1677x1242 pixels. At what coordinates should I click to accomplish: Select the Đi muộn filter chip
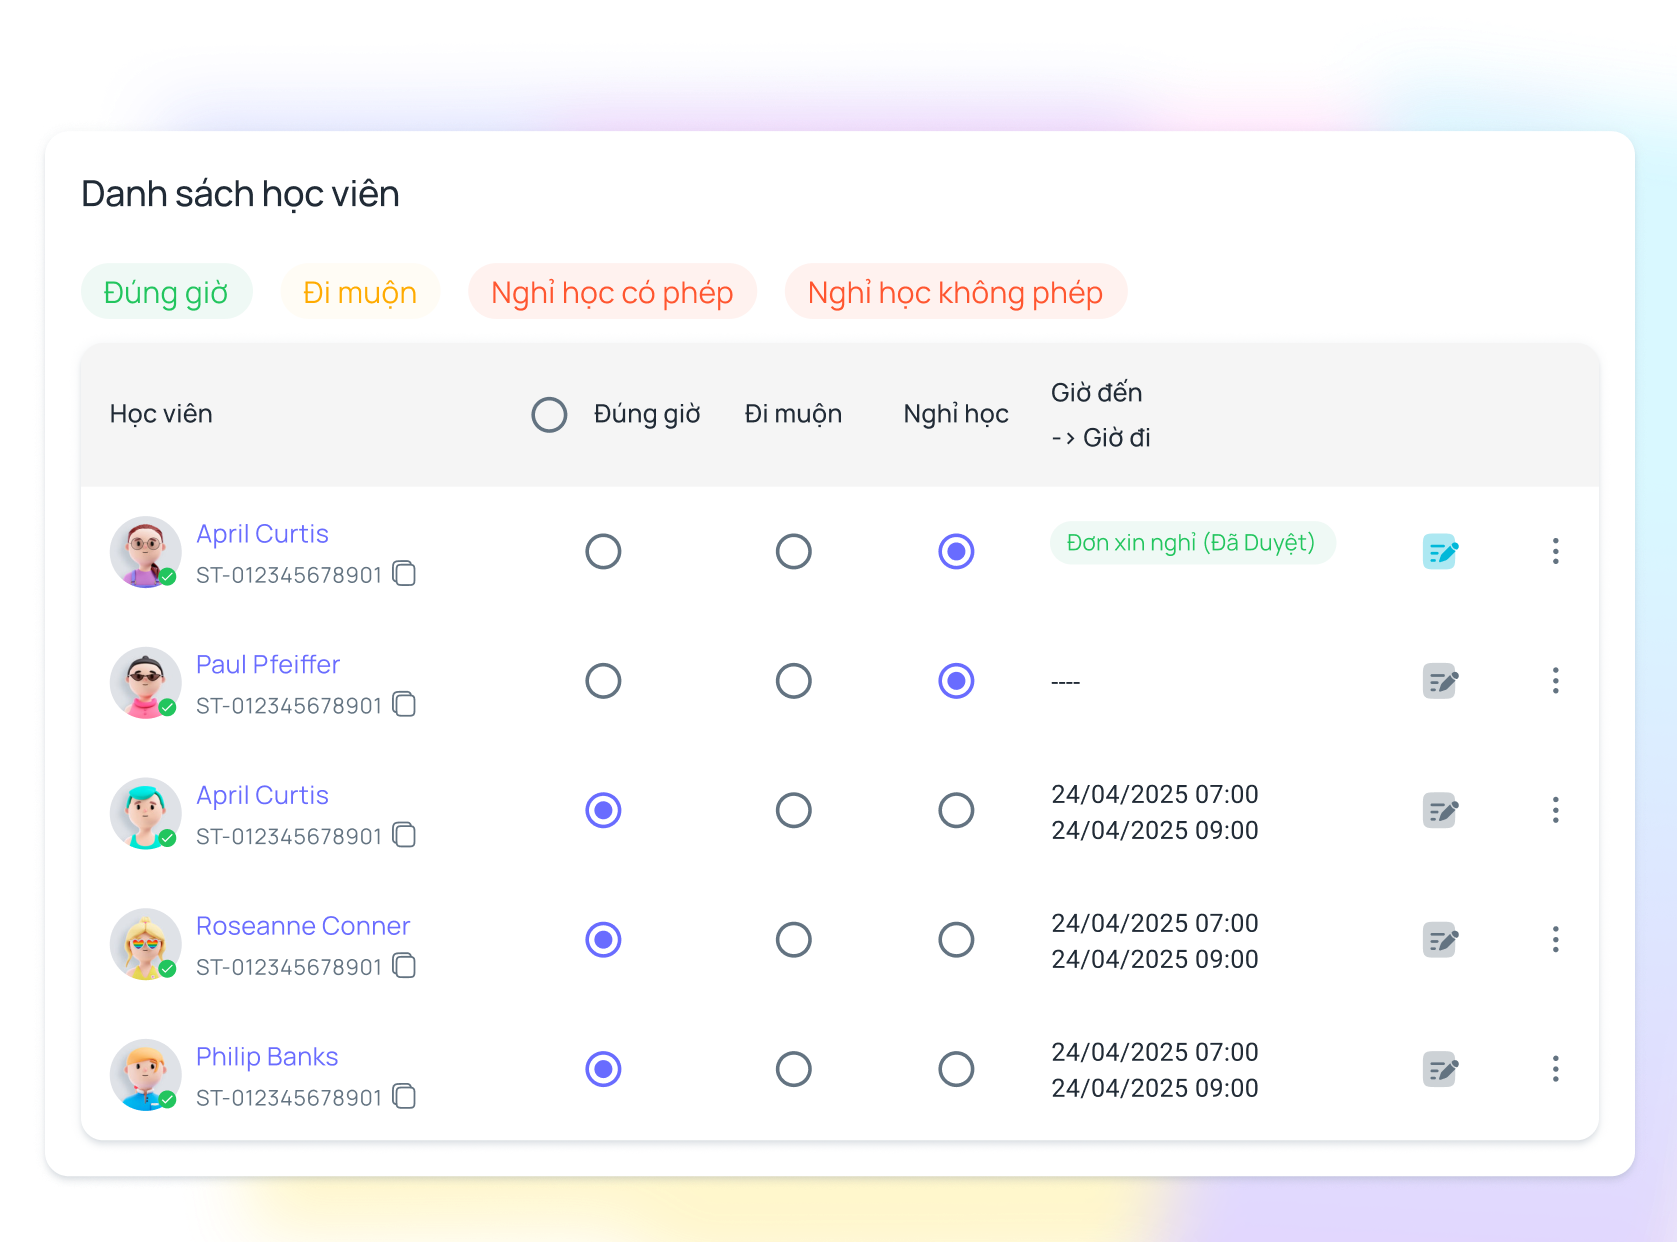360,291
